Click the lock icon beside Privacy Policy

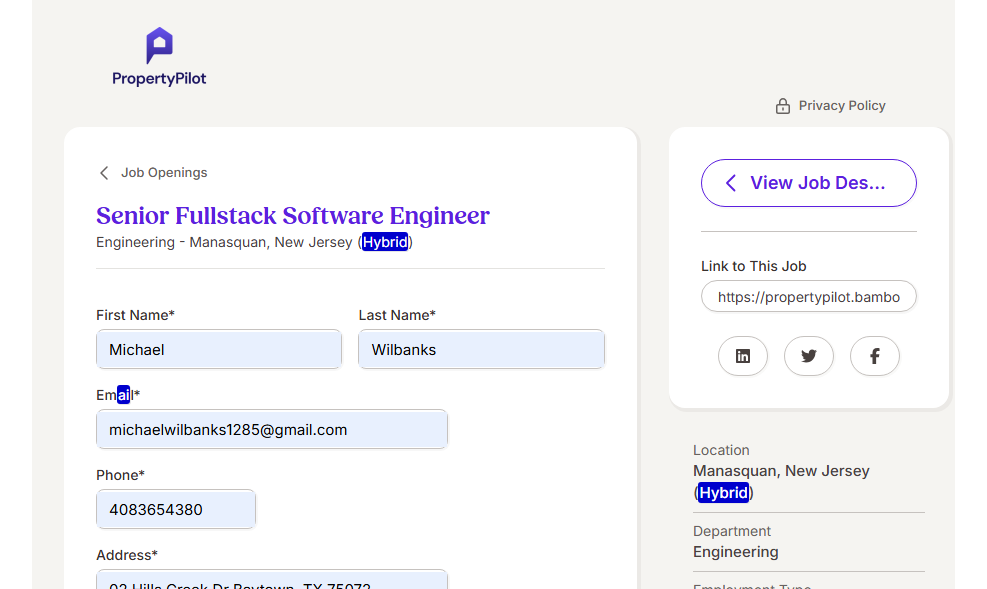783,106
